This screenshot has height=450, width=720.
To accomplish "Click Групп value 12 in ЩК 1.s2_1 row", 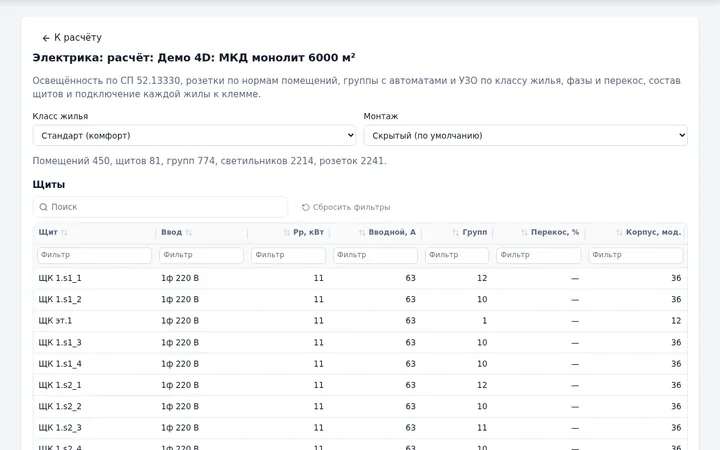I will pyautogui.click(x=482, y=385).
